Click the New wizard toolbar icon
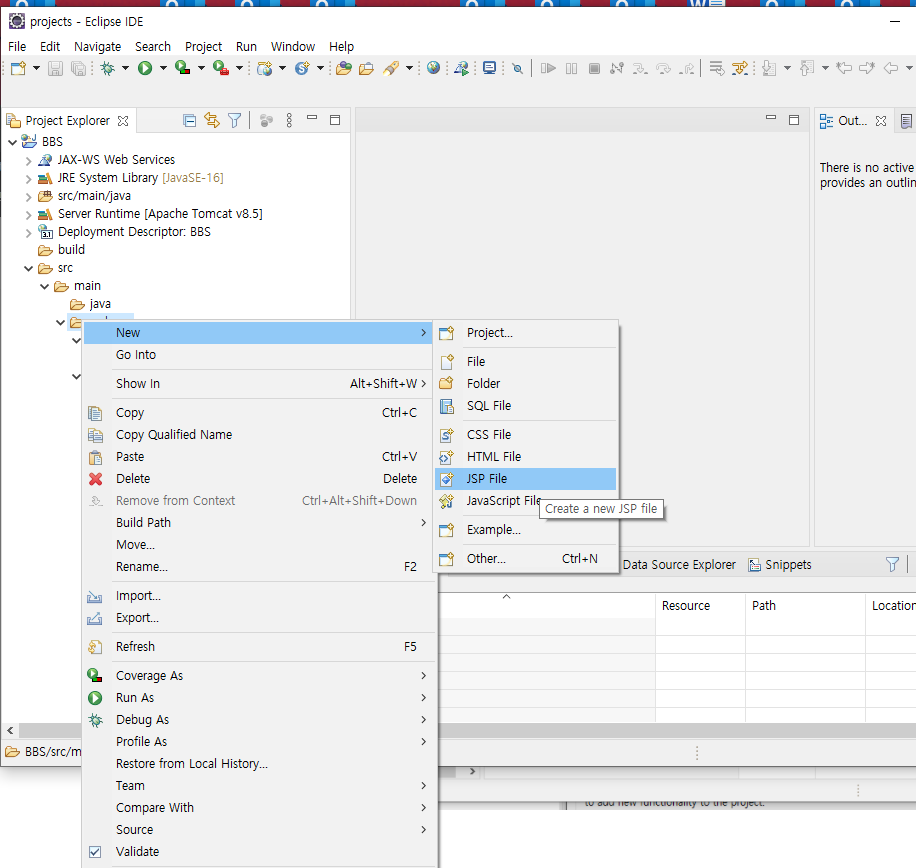 pos(18,68)
